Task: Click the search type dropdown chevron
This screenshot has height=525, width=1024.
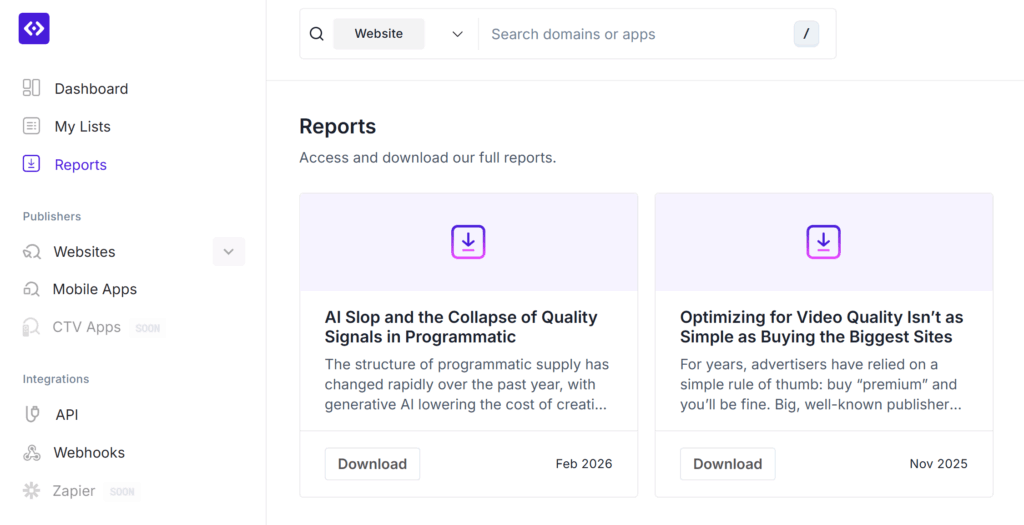Action: (x=458, y=34)
